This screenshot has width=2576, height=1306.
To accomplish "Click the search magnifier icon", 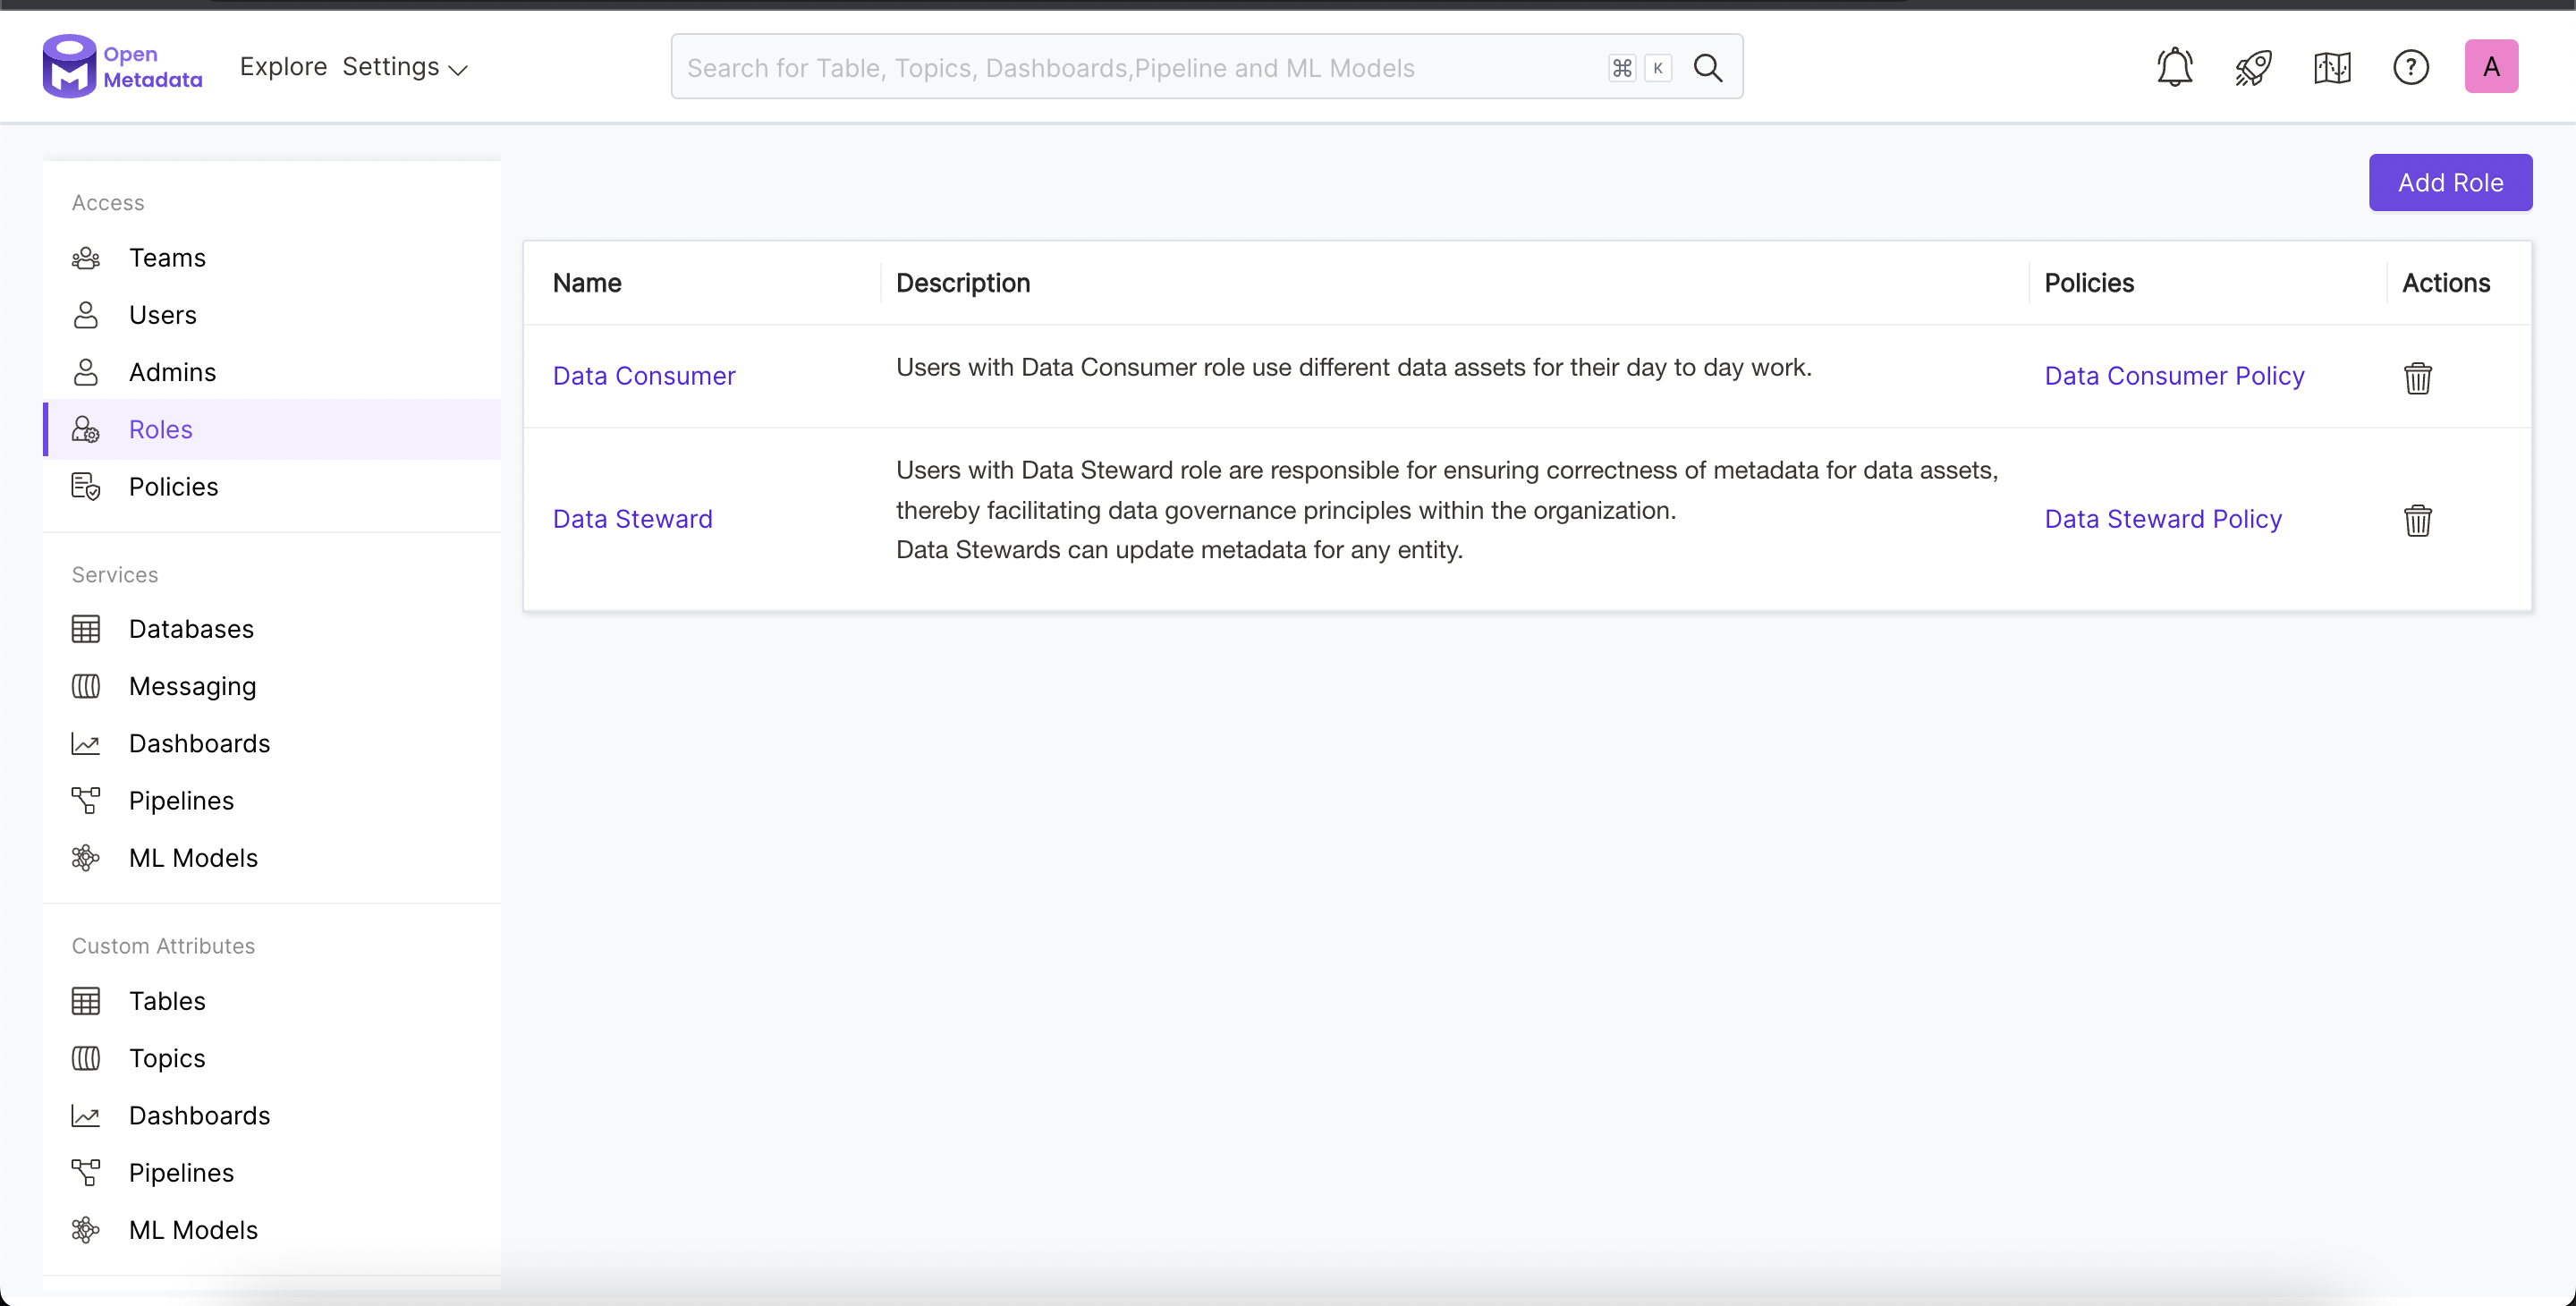I will coord(1708,67).
